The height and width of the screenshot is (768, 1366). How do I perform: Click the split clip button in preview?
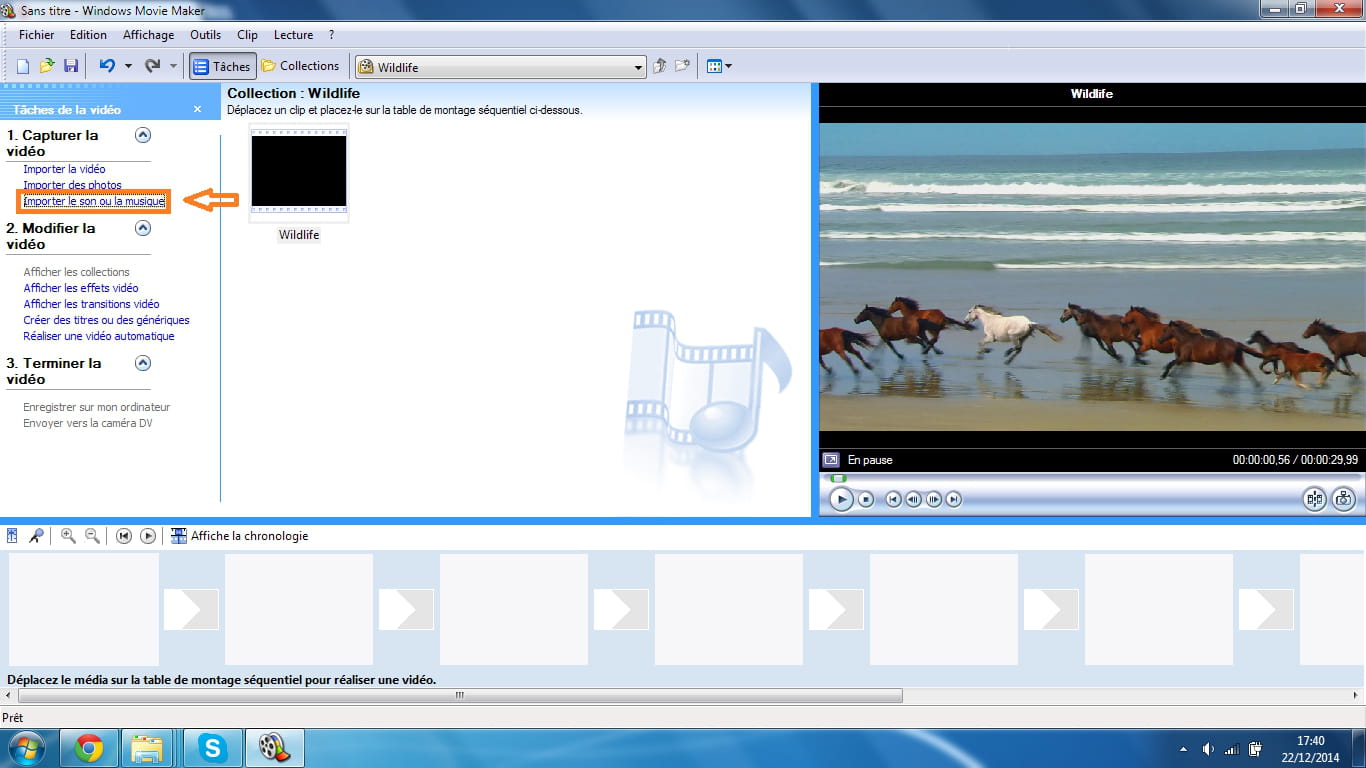tap(1314, 499)
